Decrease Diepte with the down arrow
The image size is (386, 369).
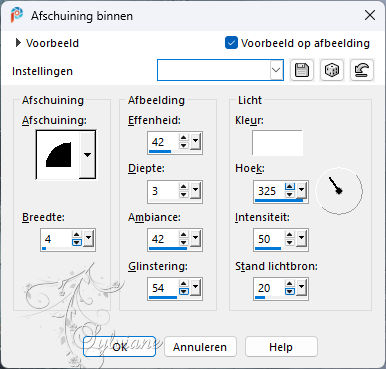coord(183,194)
